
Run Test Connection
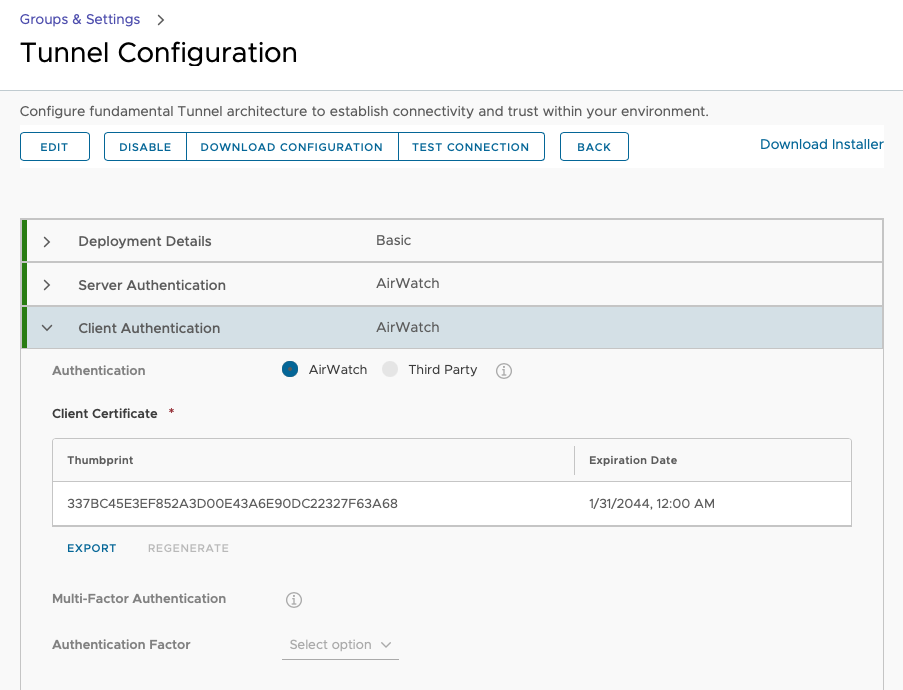(471, 147)
